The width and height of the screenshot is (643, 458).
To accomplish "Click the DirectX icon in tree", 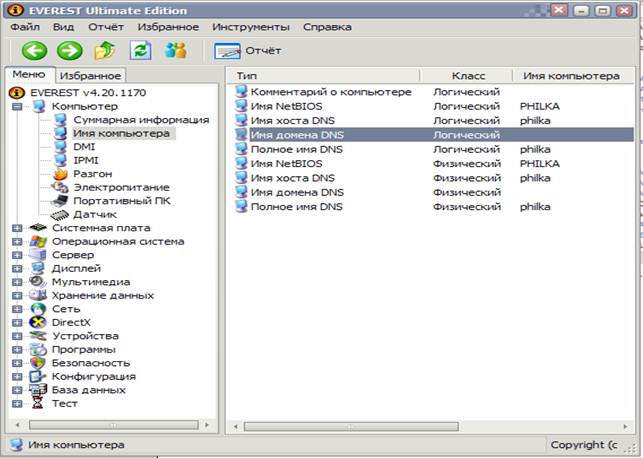I will pos(38,323).
